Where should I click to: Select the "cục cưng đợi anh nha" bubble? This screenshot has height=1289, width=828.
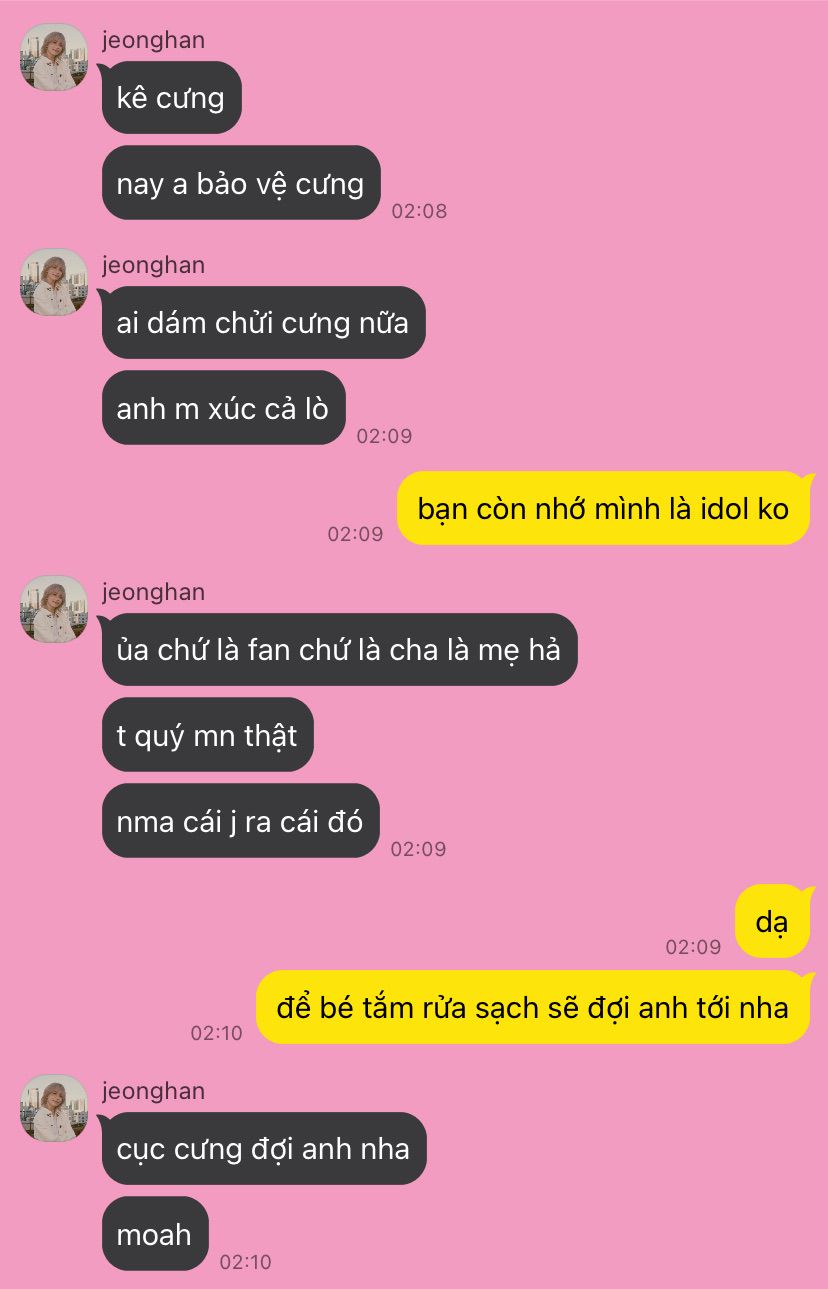click(264, 1148)
